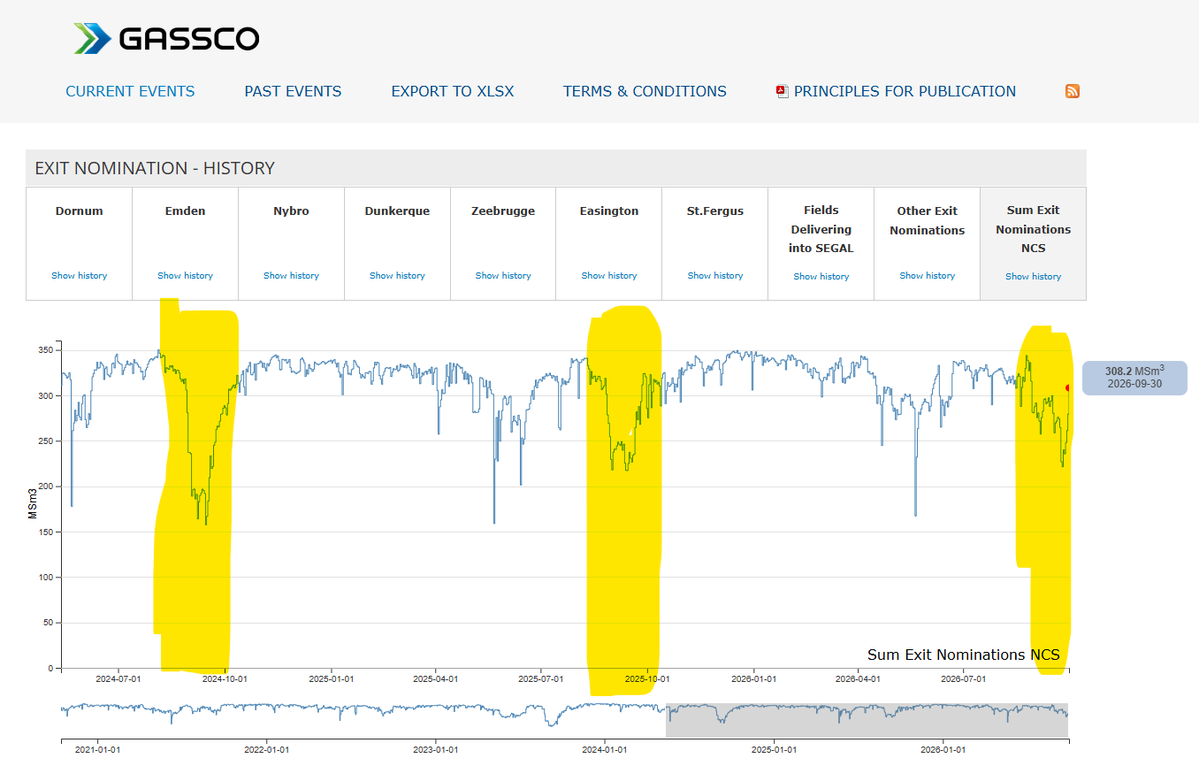The width and height of the screenshot is (1199, 766).
Task: Show history for Fields Delivering into SEGAL
Action: (821, 276)
